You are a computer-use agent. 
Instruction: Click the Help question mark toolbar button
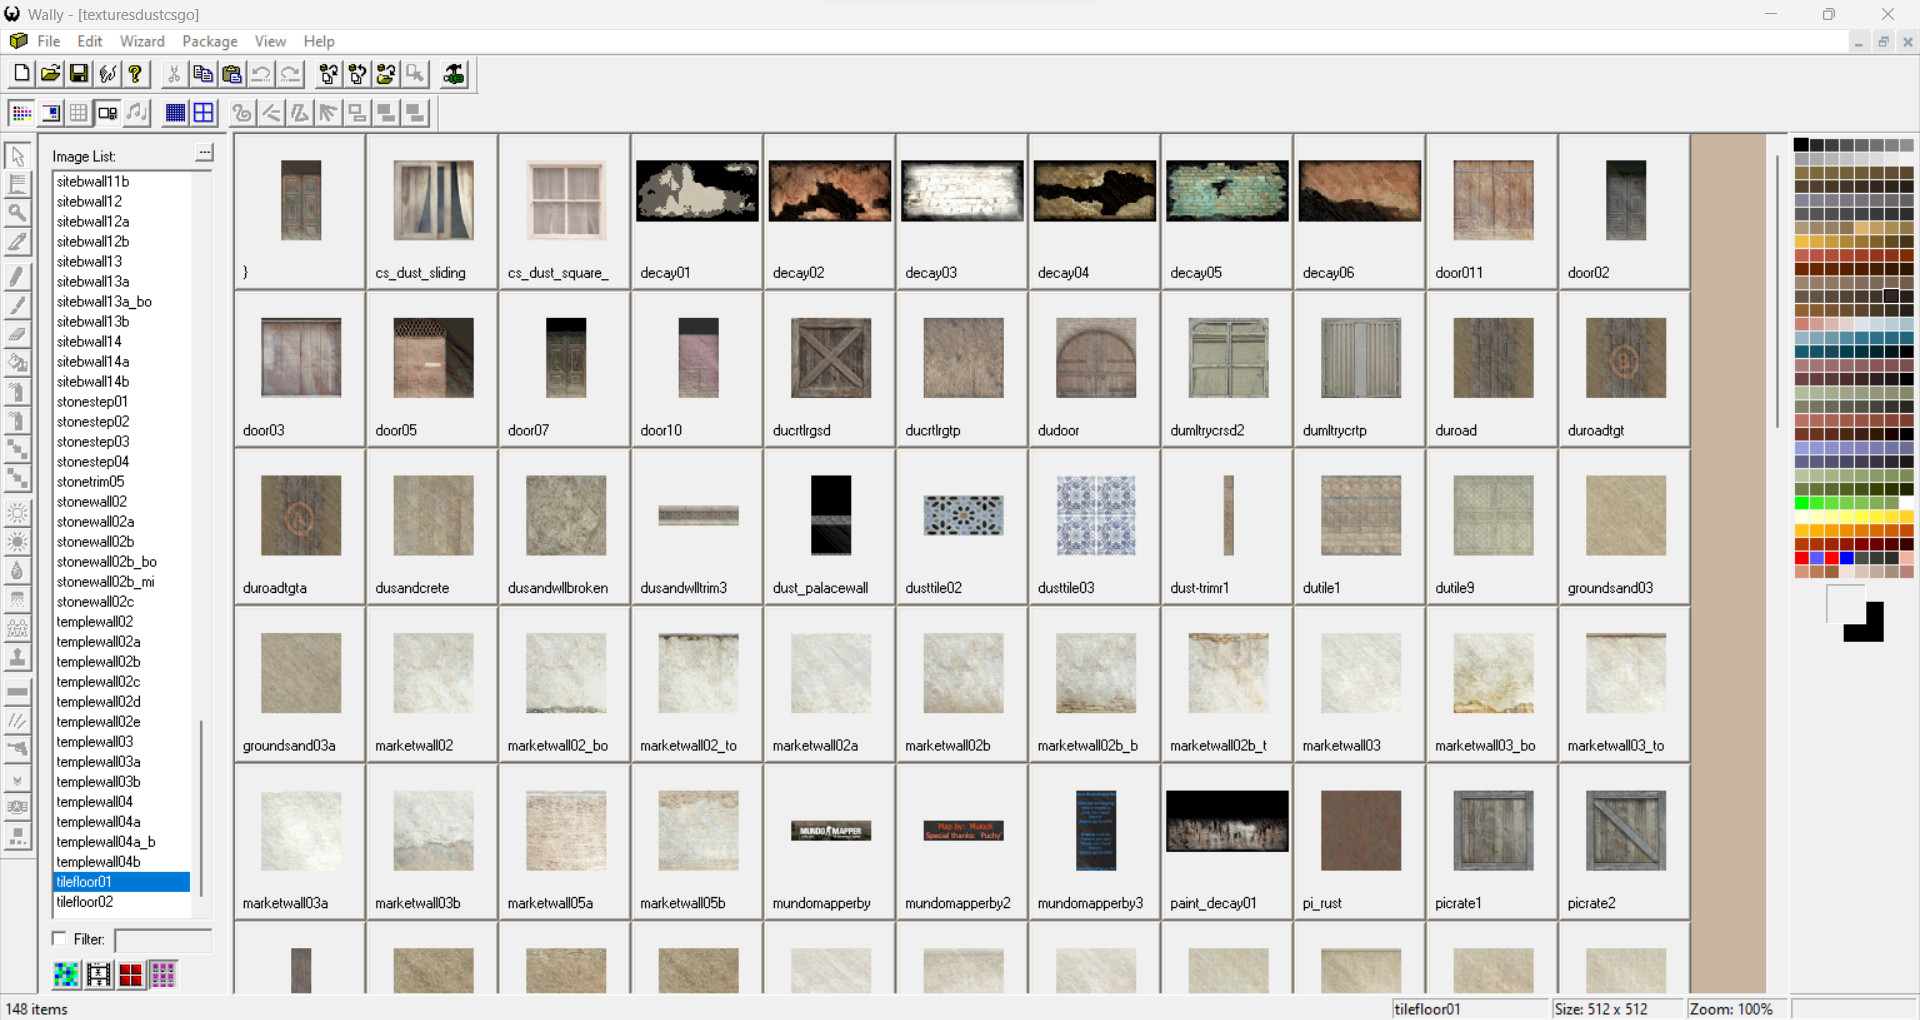(135, 73)
